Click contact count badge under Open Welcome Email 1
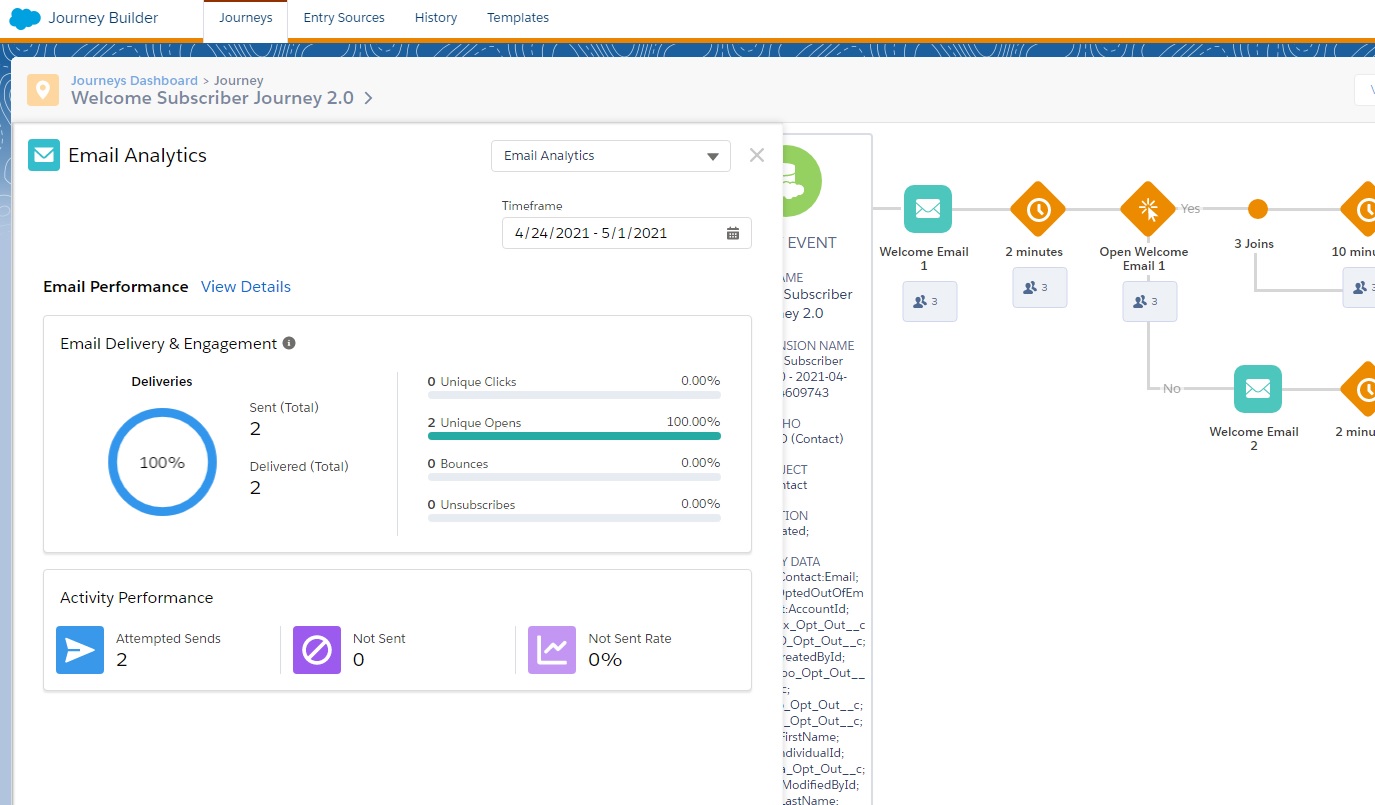The height and width of the screenshot is (805, 1375). (1150, 301)
